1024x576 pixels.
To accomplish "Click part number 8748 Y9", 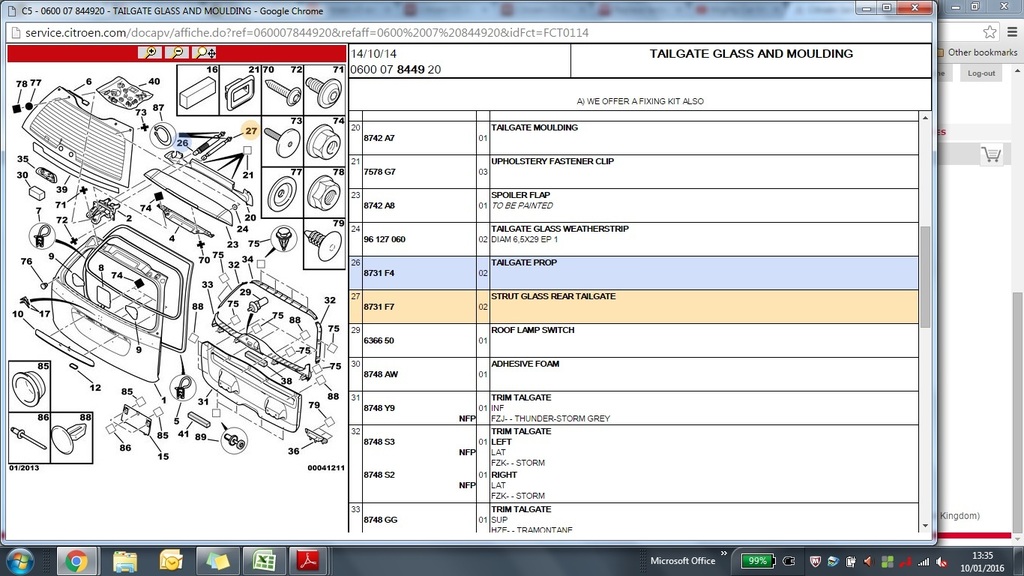I will click(x=379, y=408).
